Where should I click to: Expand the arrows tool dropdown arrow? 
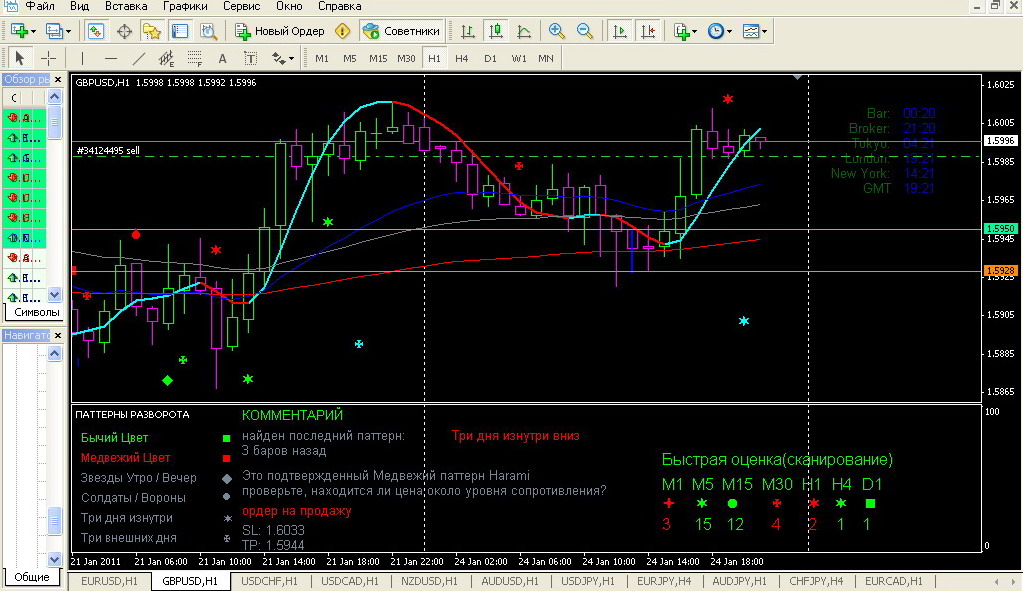coord(291,59)
